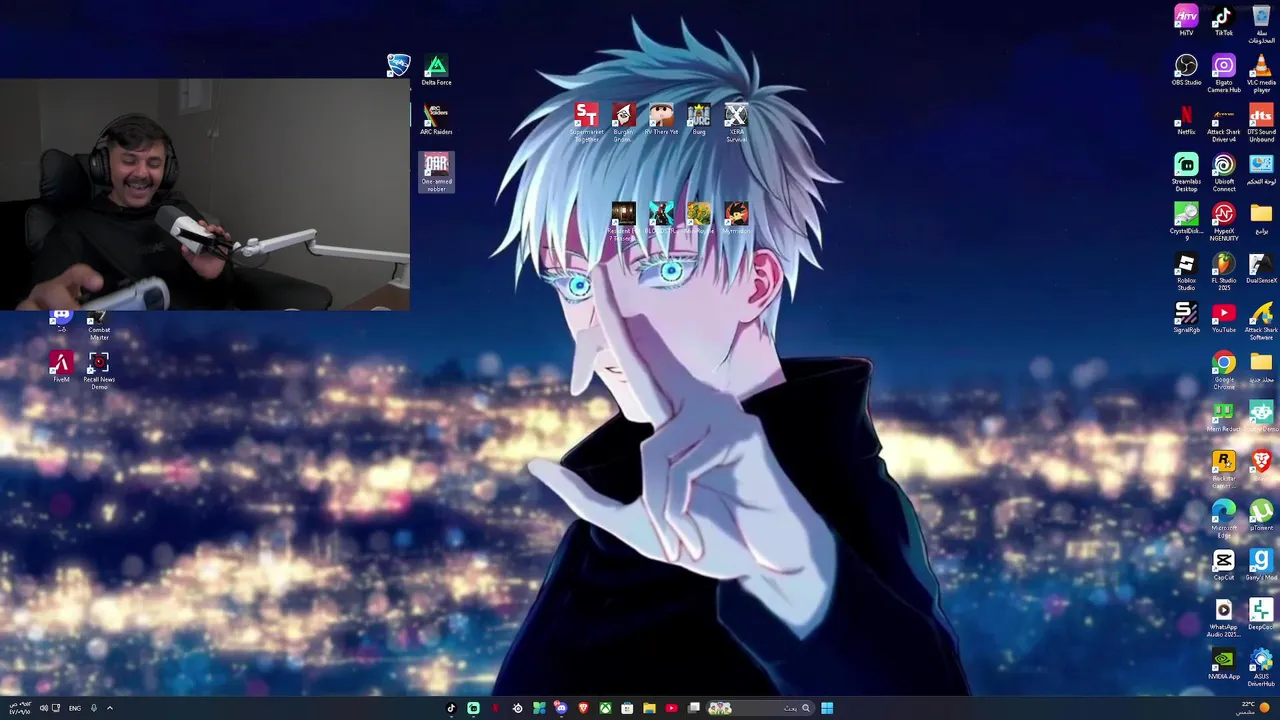
Task: Open the Recycle Bin desktop icon
Action: (1261, 23)
